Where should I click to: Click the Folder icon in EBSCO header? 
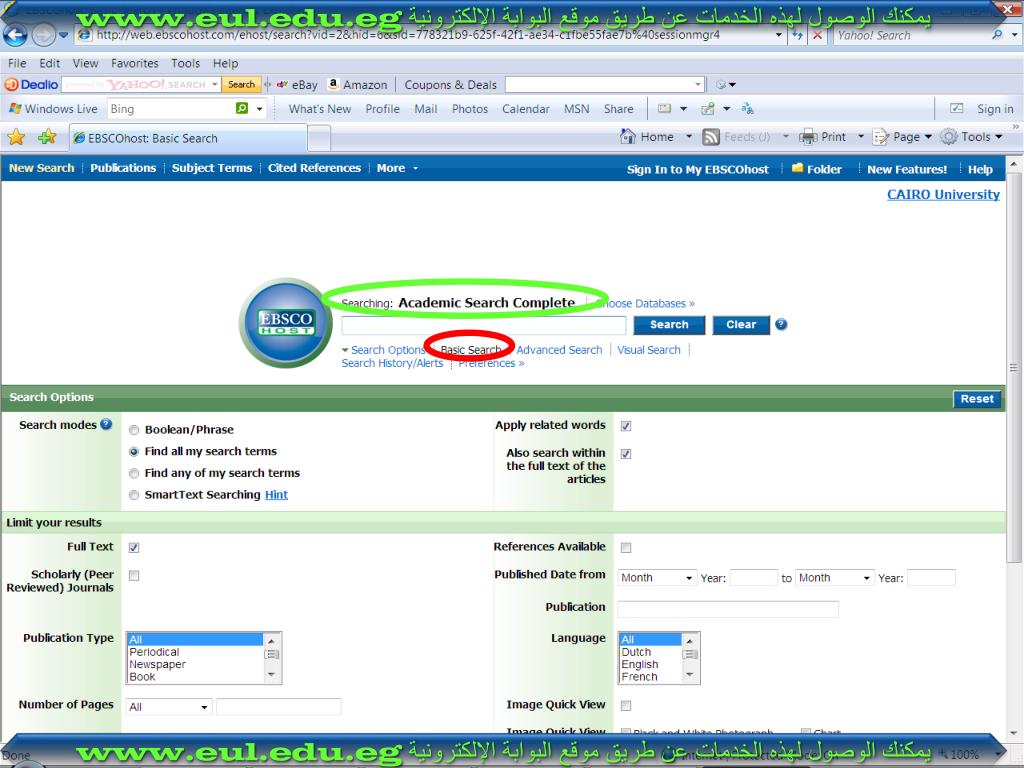(797, 168)
